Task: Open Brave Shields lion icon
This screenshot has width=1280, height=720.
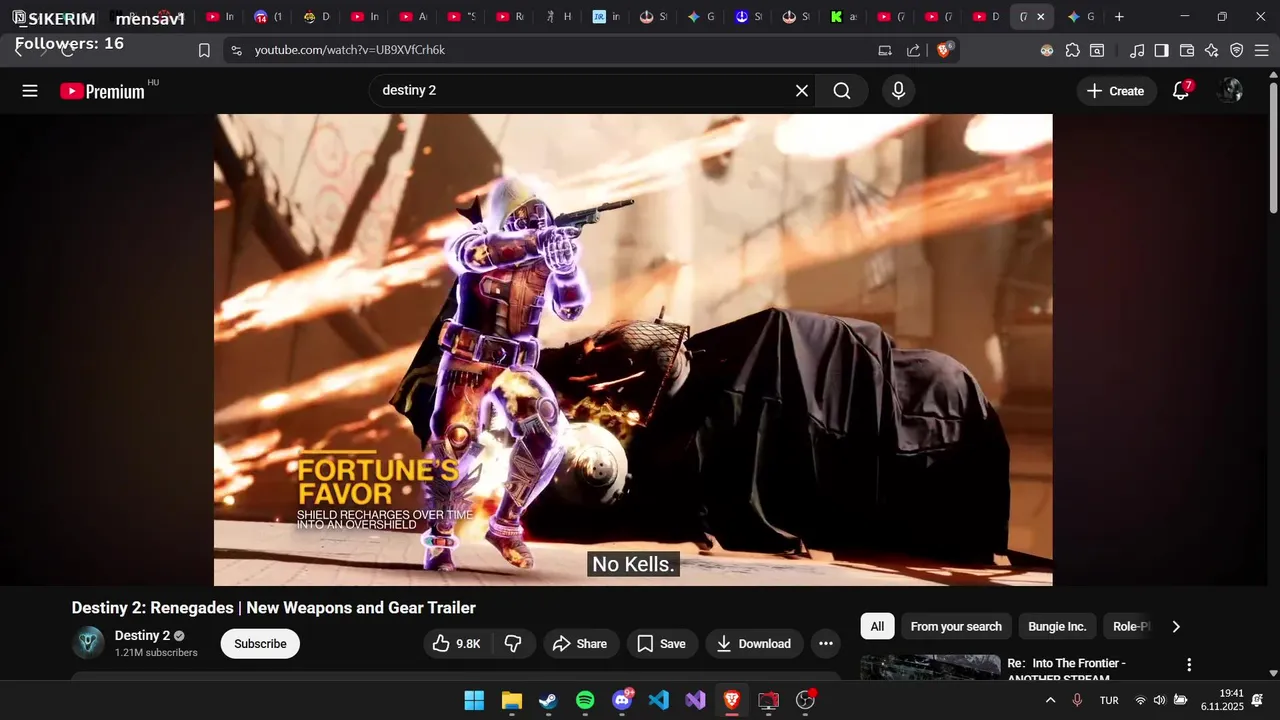Action: coord(944,50)
